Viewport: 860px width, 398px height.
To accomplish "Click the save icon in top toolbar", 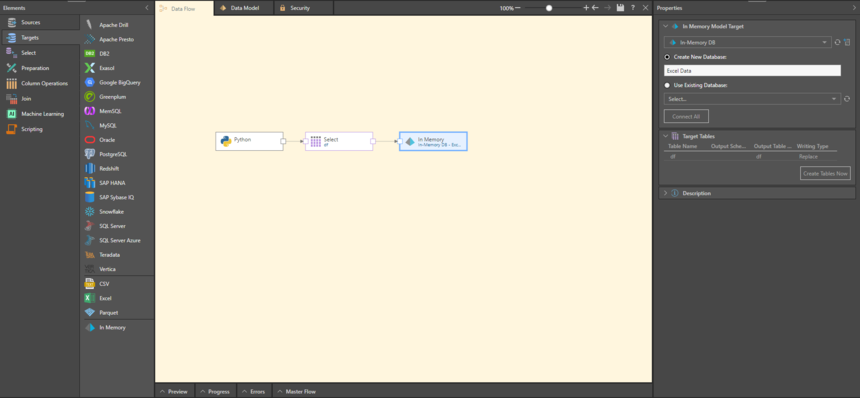I will (620, 8).
